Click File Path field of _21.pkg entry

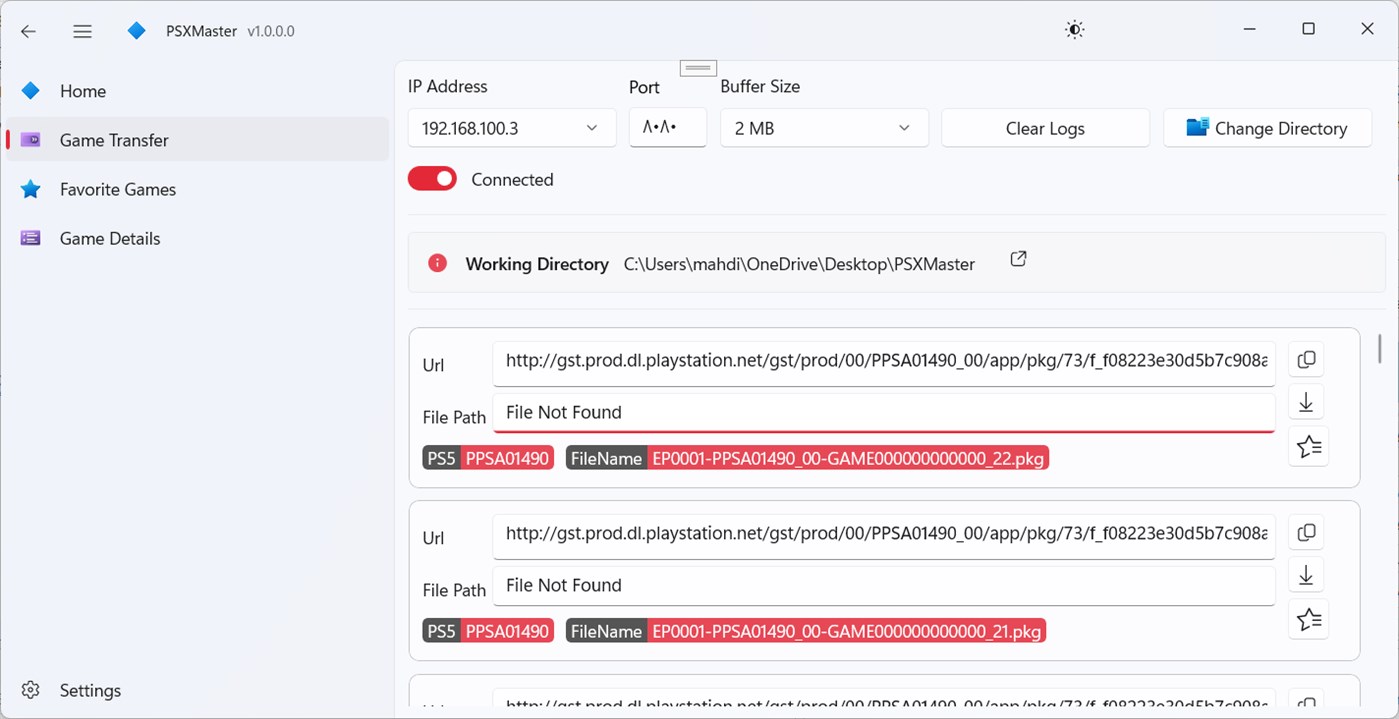pos(884,586)
